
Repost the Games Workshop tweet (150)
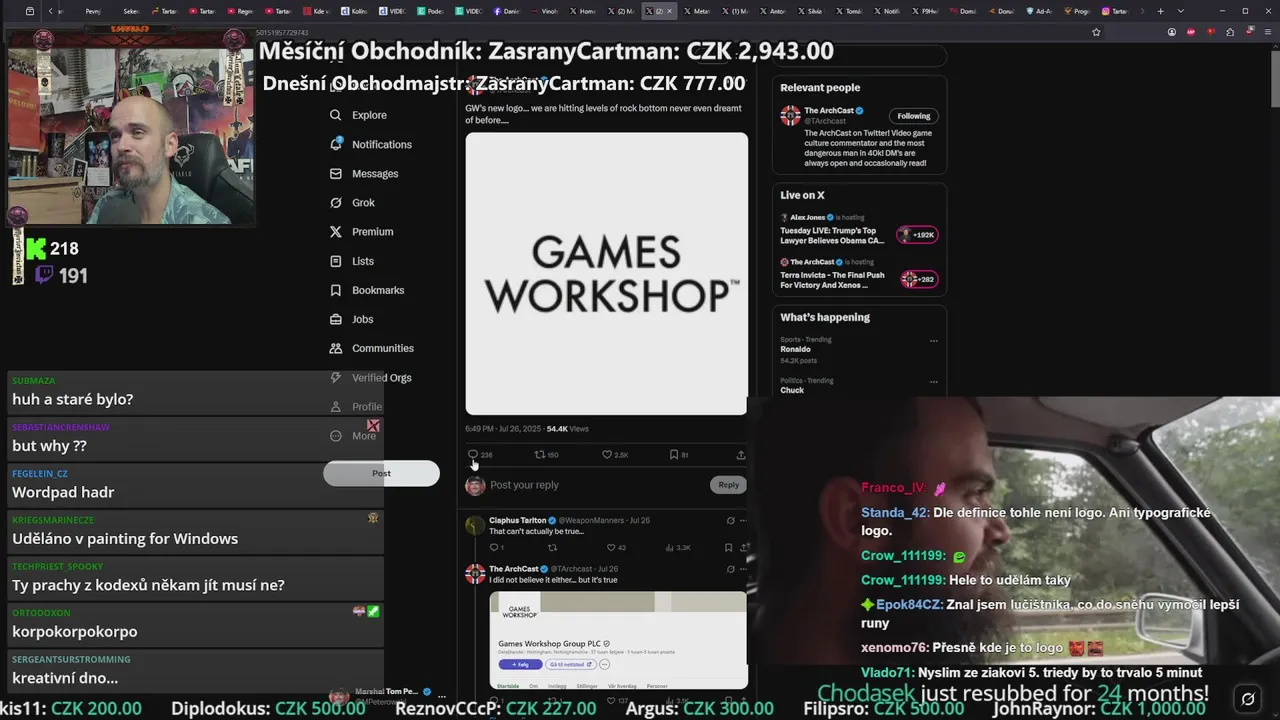(546, 454)
